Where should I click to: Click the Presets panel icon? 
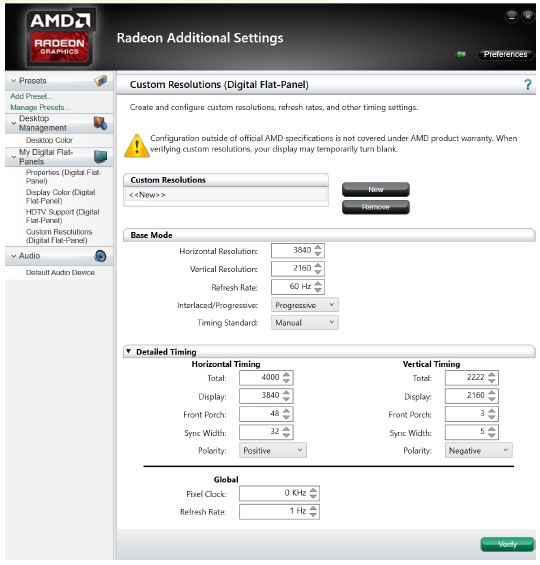(101, 80)
